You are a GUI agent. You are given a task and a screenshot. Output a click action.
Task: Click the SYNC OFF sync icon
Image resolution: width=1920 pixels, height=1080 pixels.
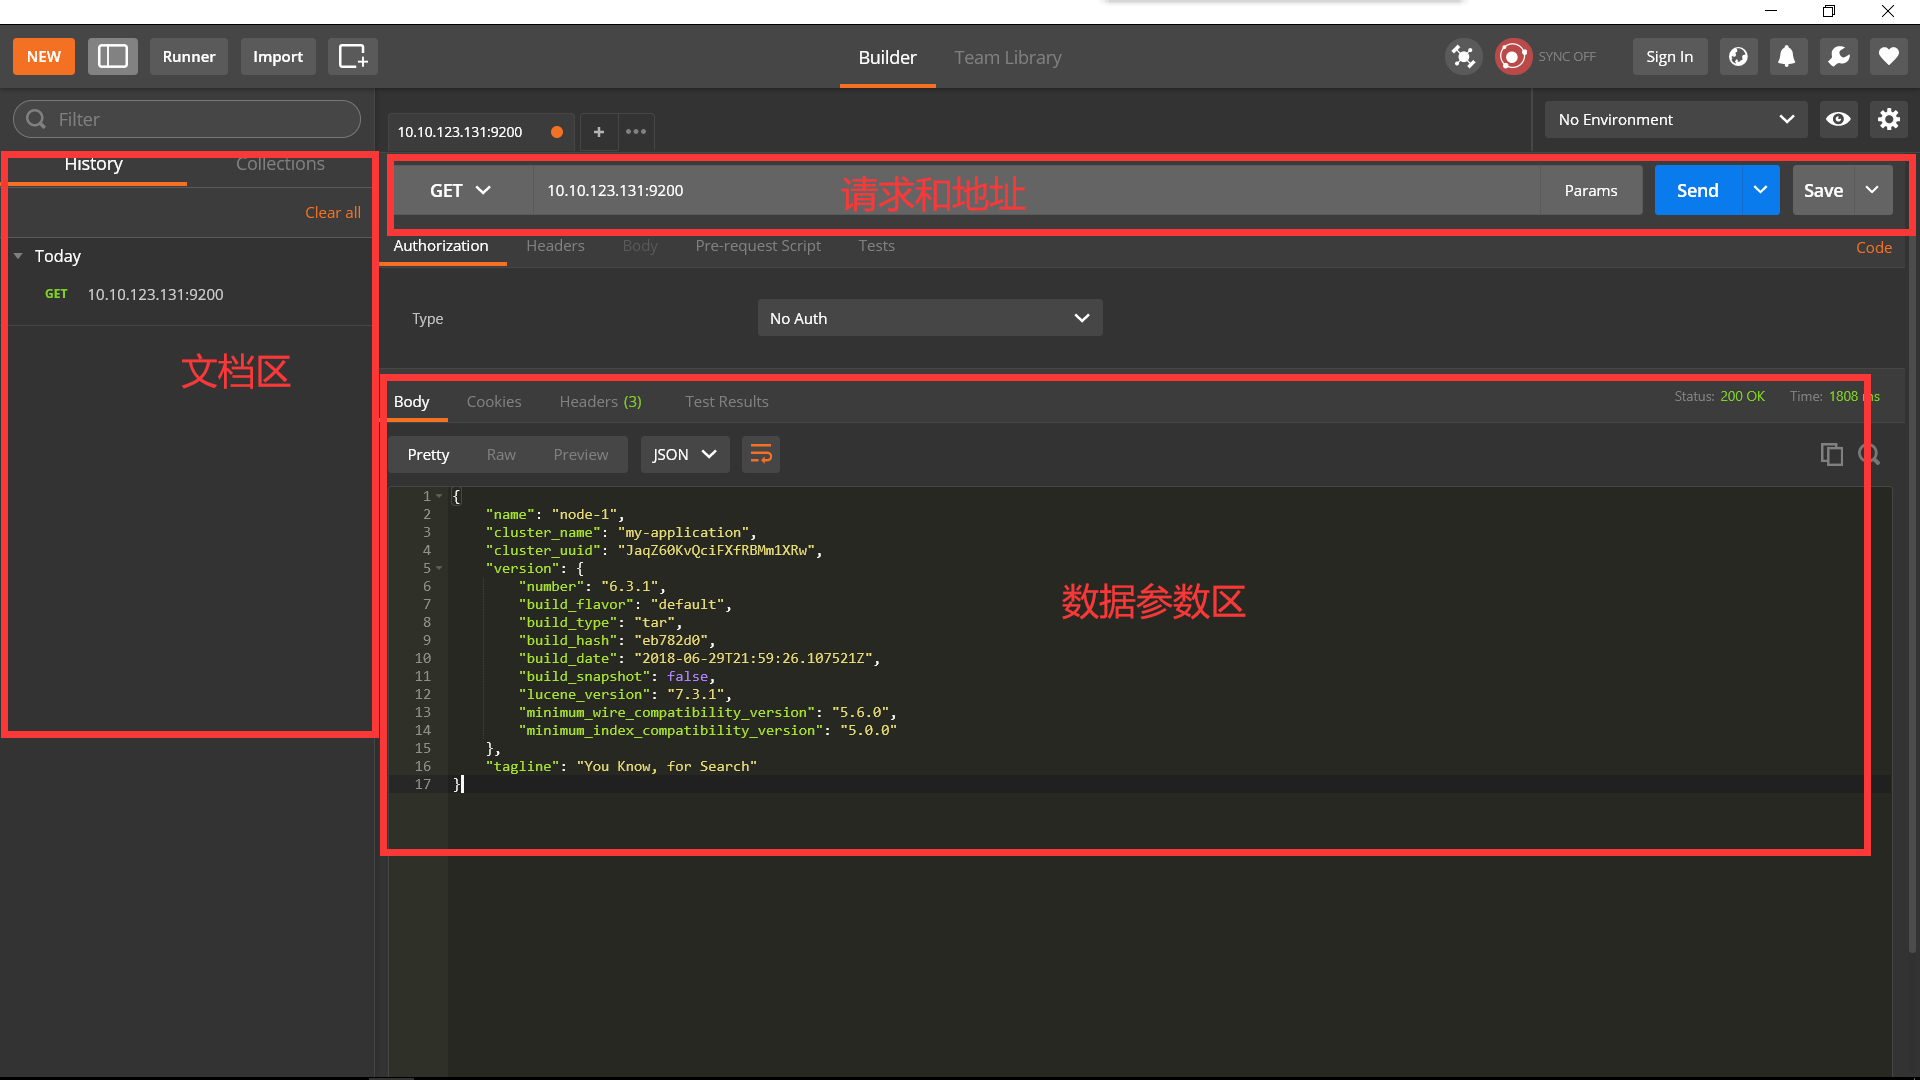pyautogui.click(x=1513, y=57)
